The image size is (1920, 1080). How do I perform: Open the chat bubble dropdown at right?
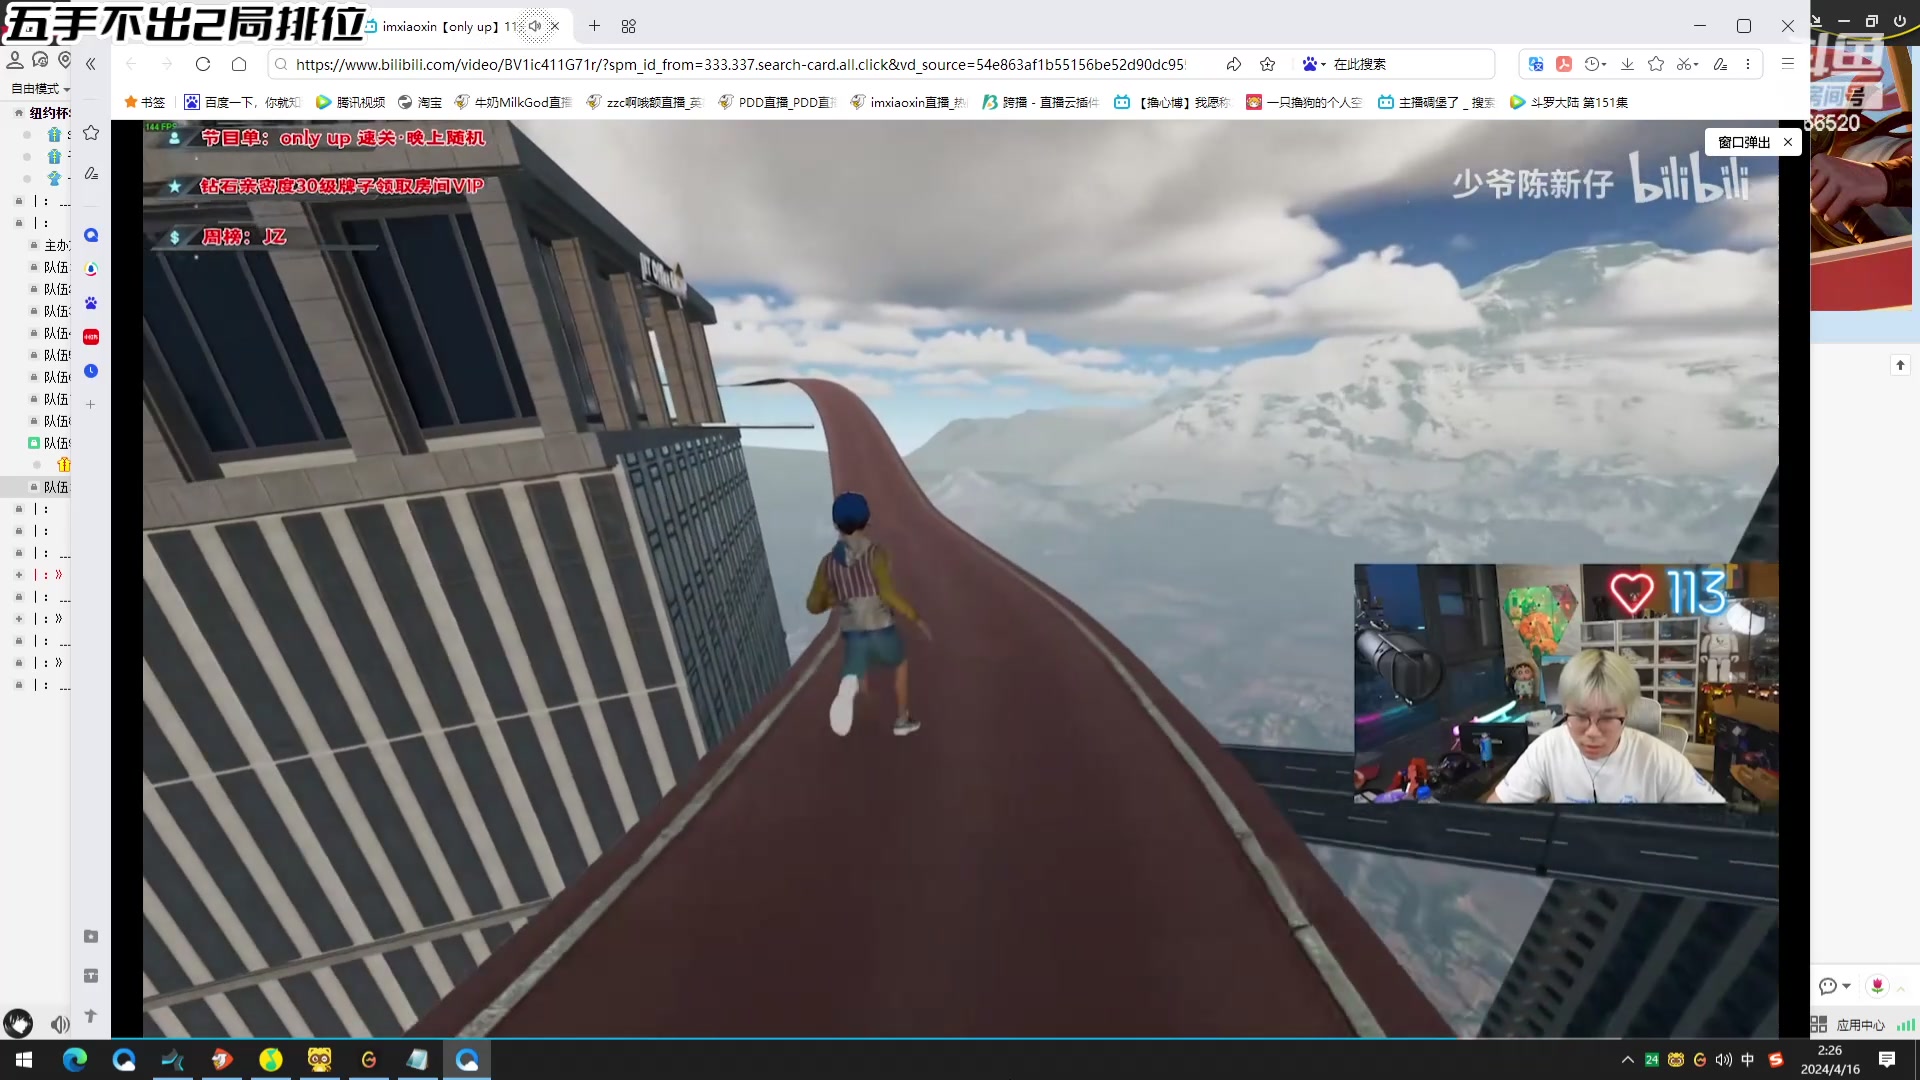[1834, 986]
